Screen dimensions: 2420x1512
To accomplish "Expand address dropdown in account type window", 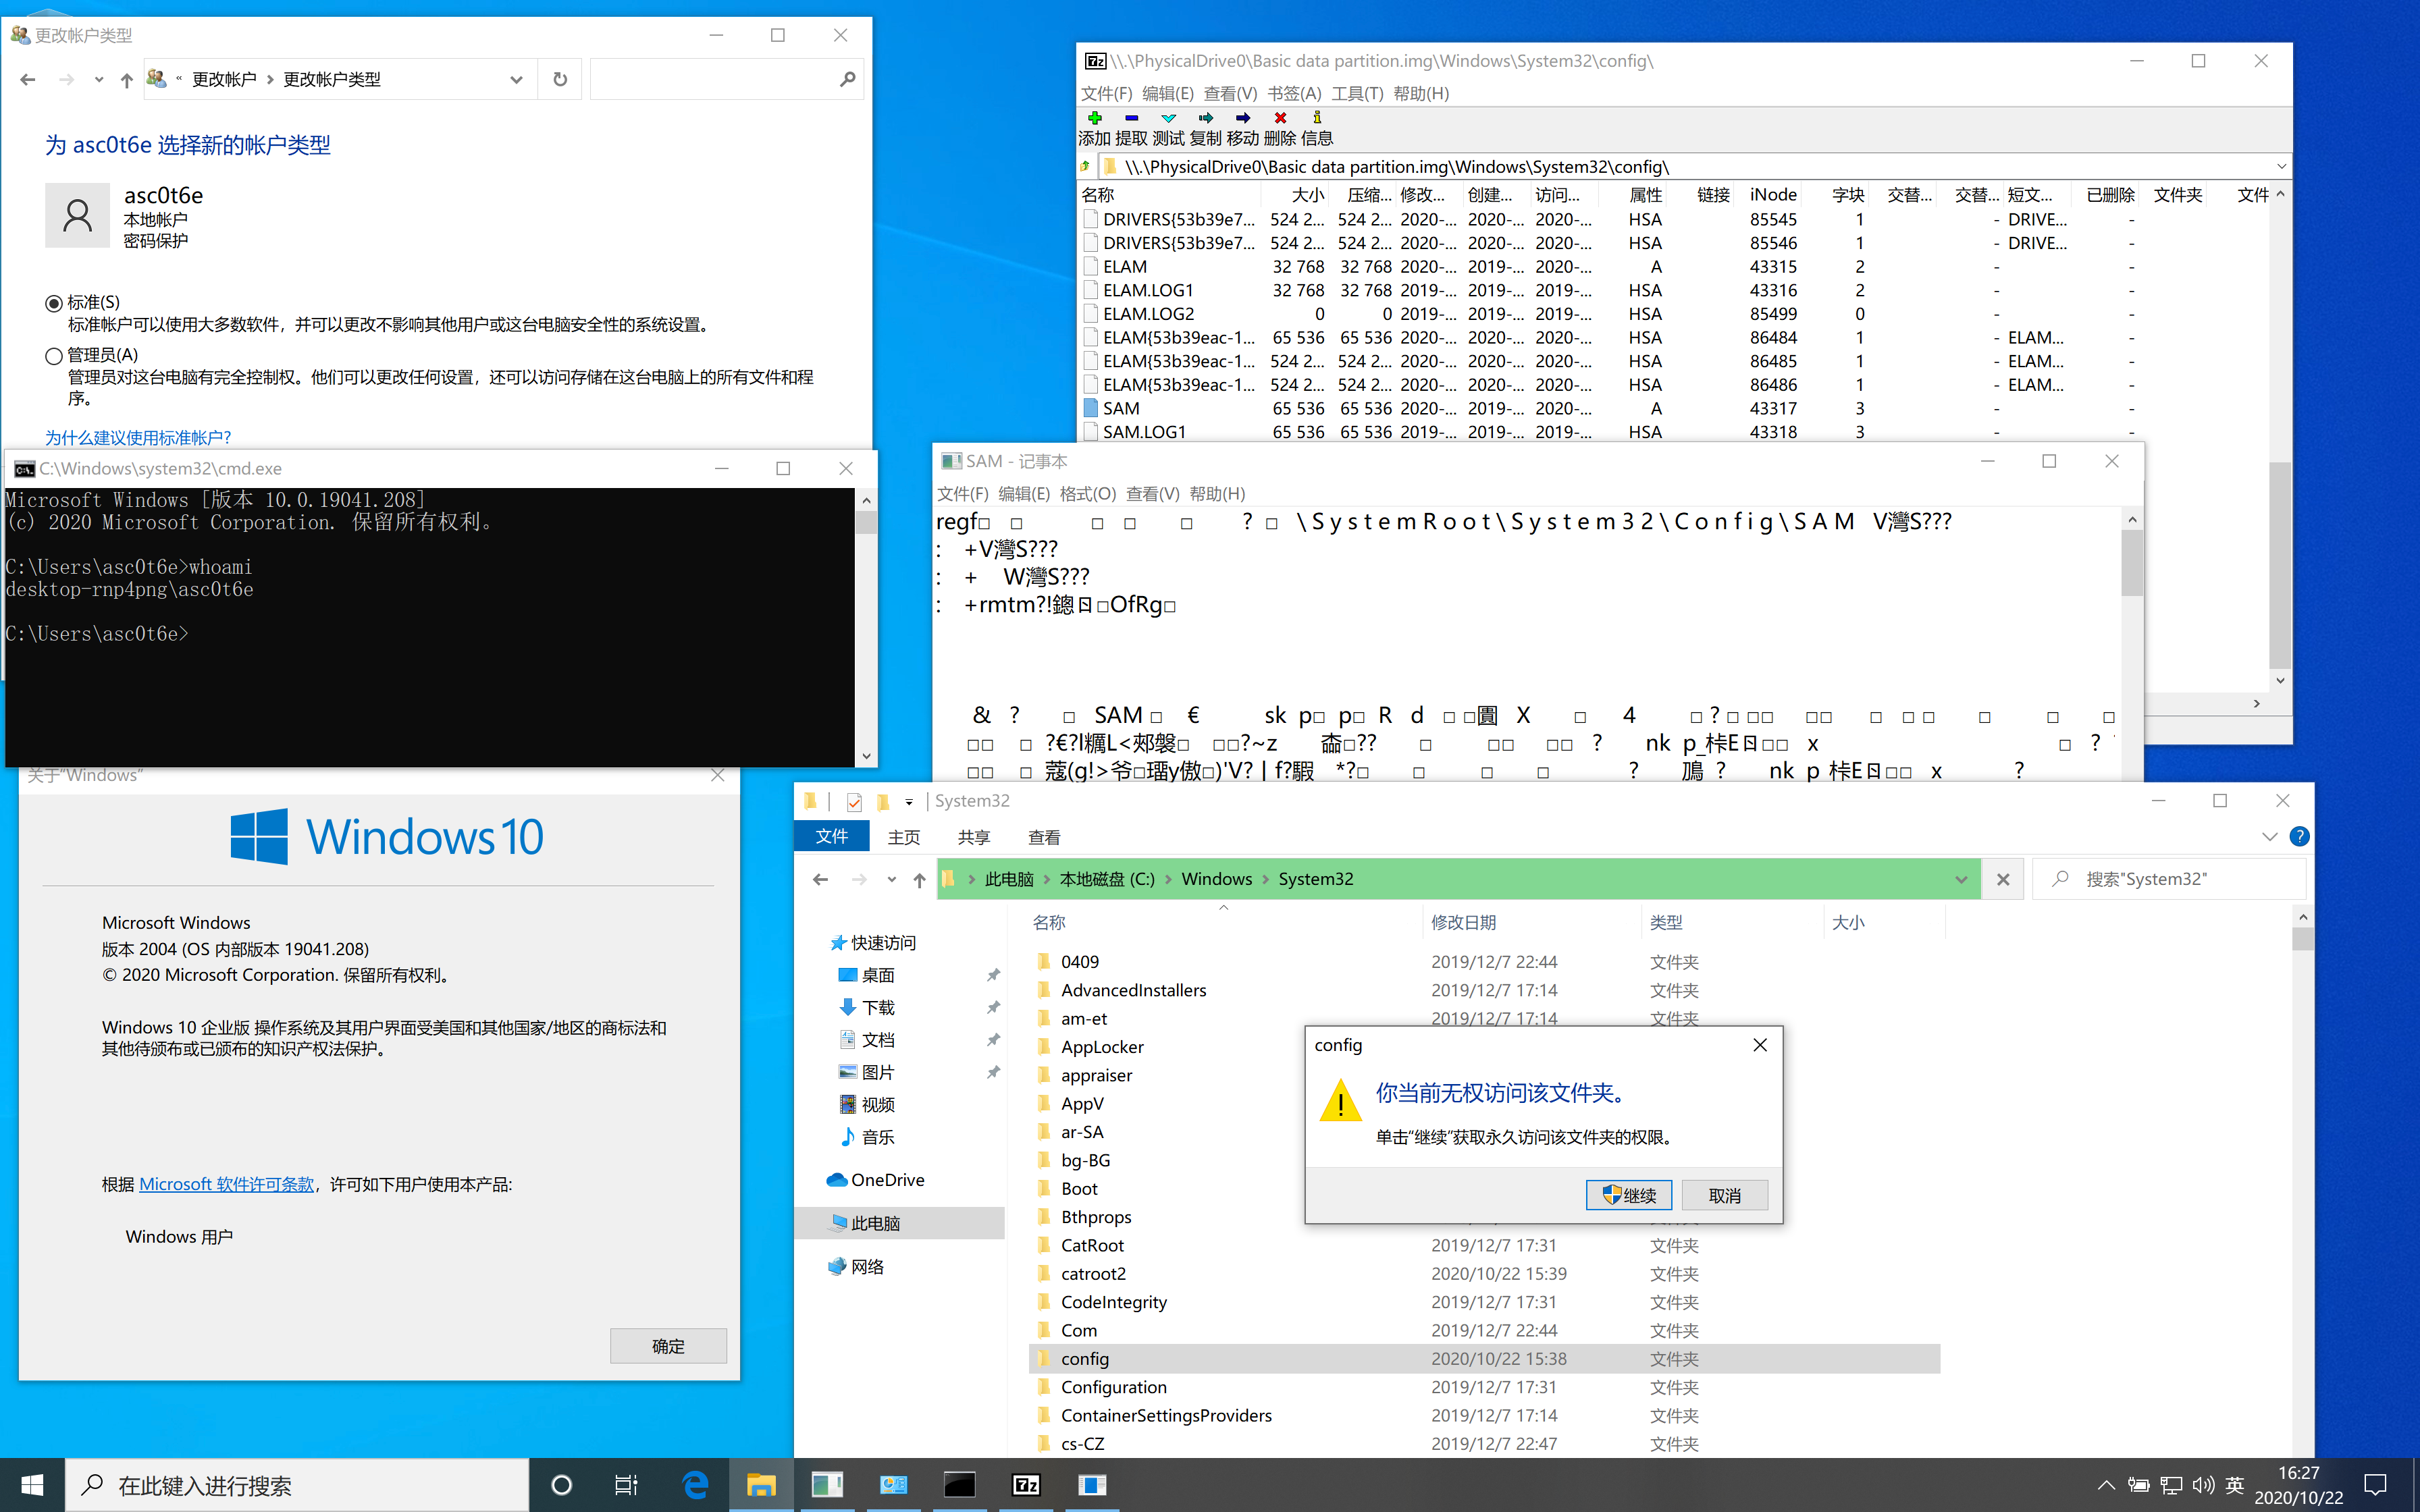I will point(516,79).
